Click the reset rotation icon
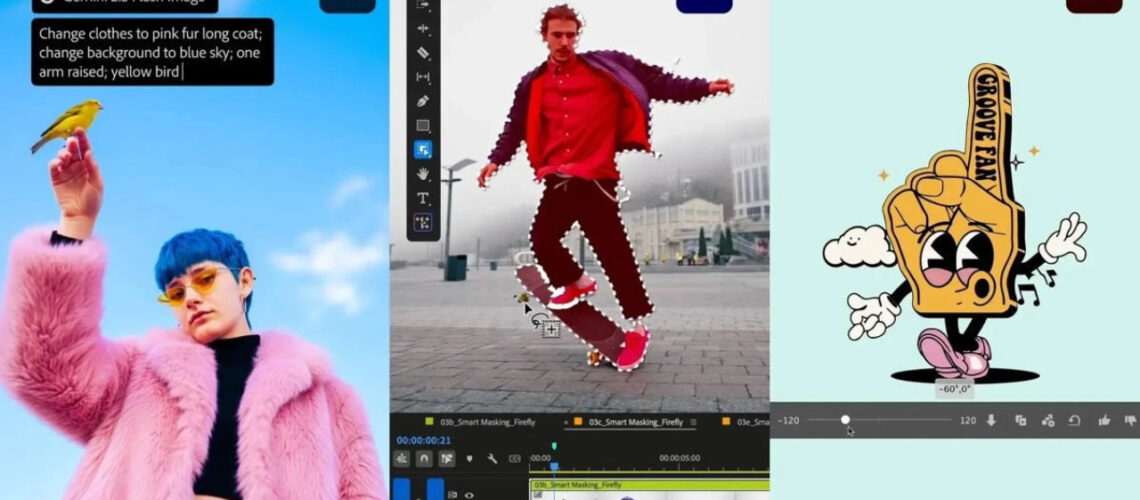This screenshot has width=1140, height=500. [x=1075, y=421]
